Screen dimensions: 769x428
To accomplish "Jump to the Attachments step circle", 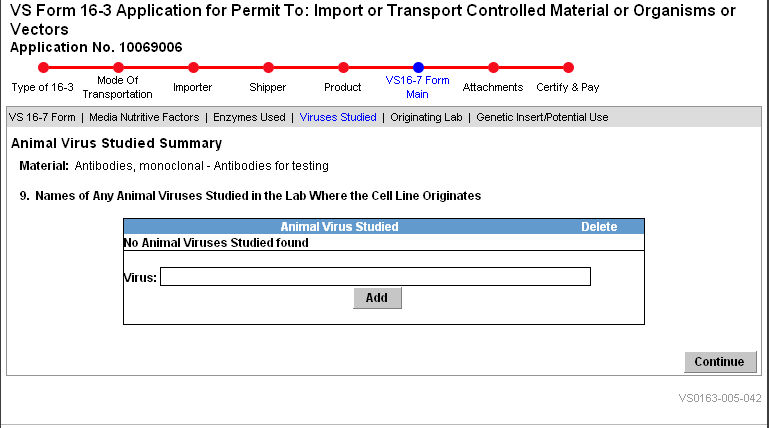I will 493,68.
